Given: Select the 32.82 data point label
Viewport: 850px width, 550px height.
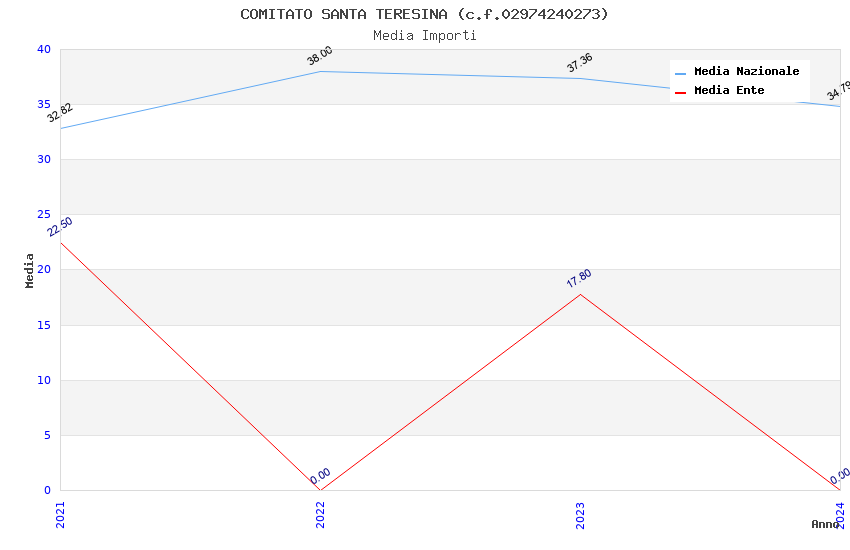Looking at the screenshot, I should (x=60, y=113).
